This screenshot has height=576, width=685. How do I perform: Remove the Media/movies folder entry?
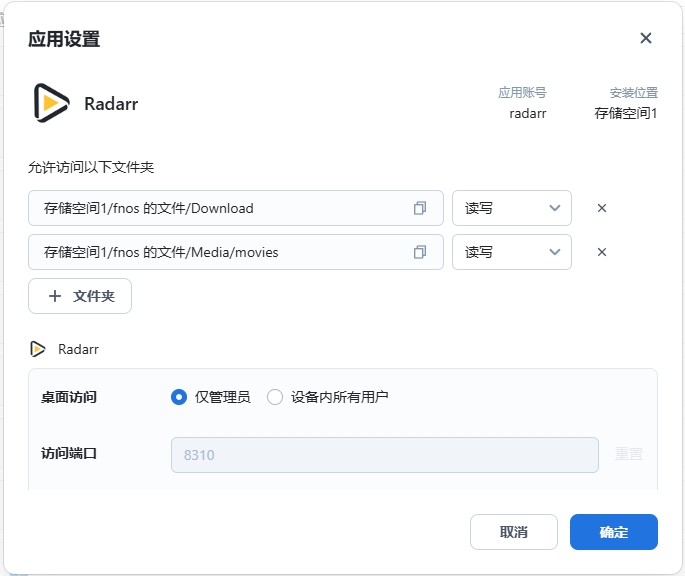coord(602,252)
